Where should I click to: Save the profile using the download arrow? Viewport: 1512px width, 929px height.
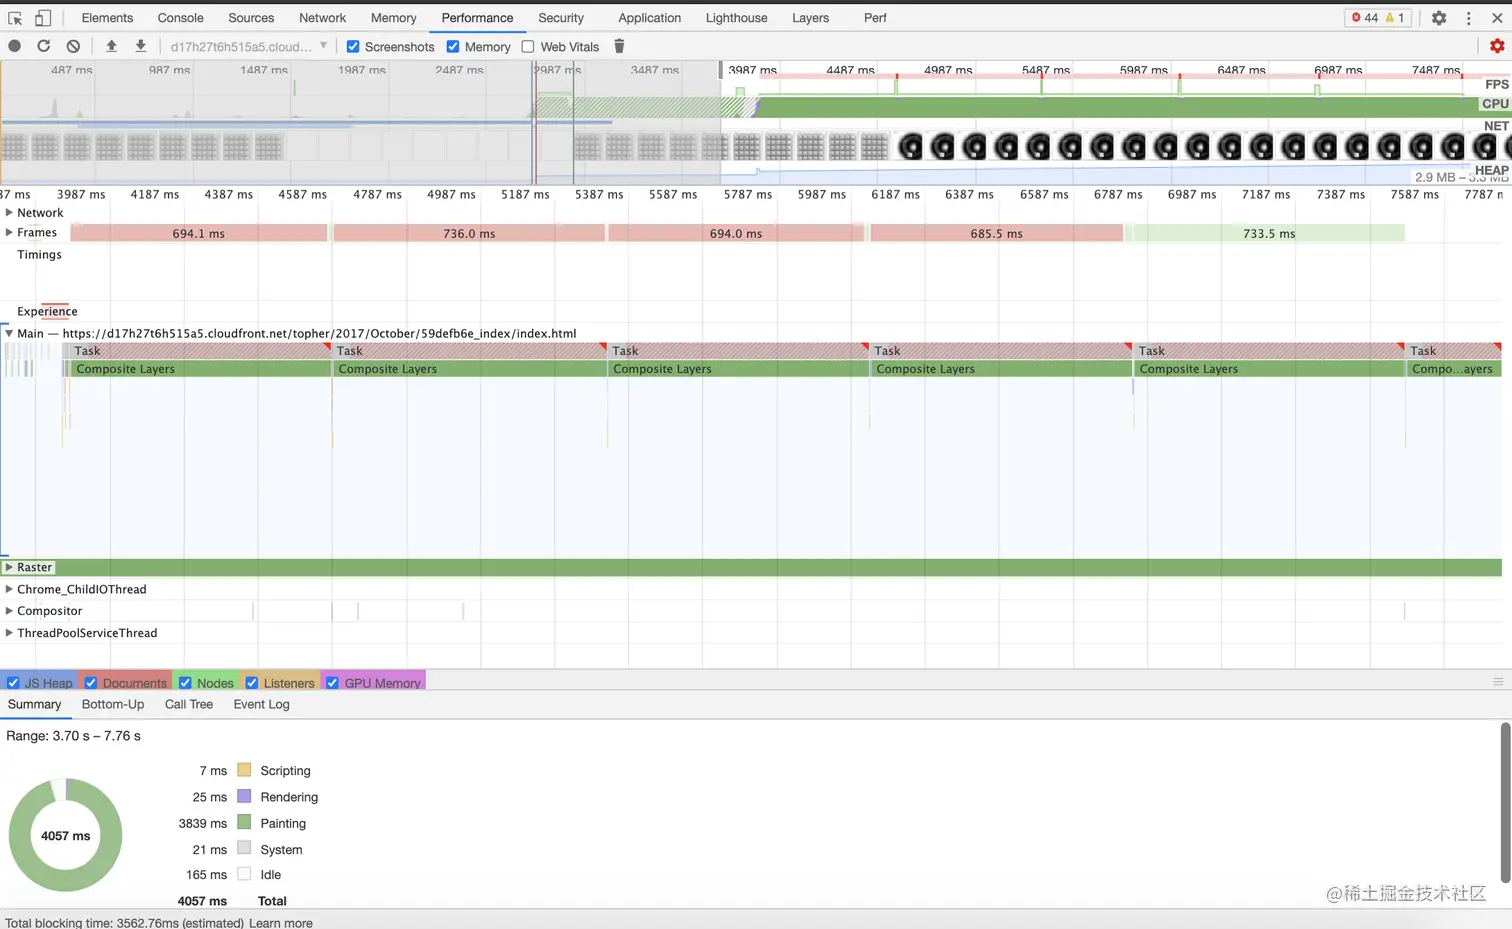pos(141,46)
